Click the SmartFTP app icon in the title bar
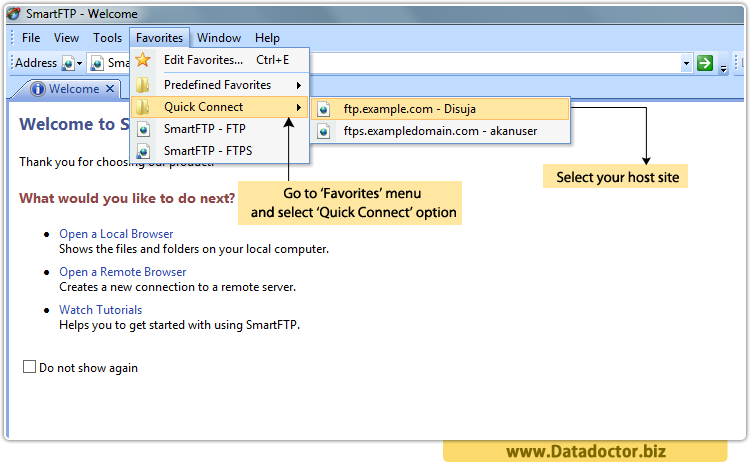750x462 pixels. click(x=13, y=14)
